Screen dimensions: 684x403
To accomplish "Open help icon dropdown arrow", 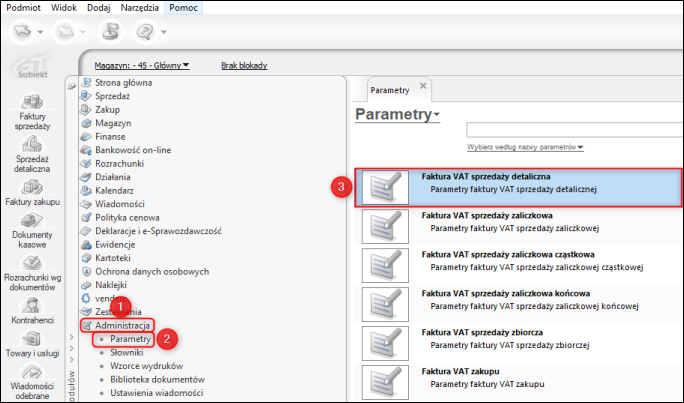I will pyautogui.click(x=164, y=32).
